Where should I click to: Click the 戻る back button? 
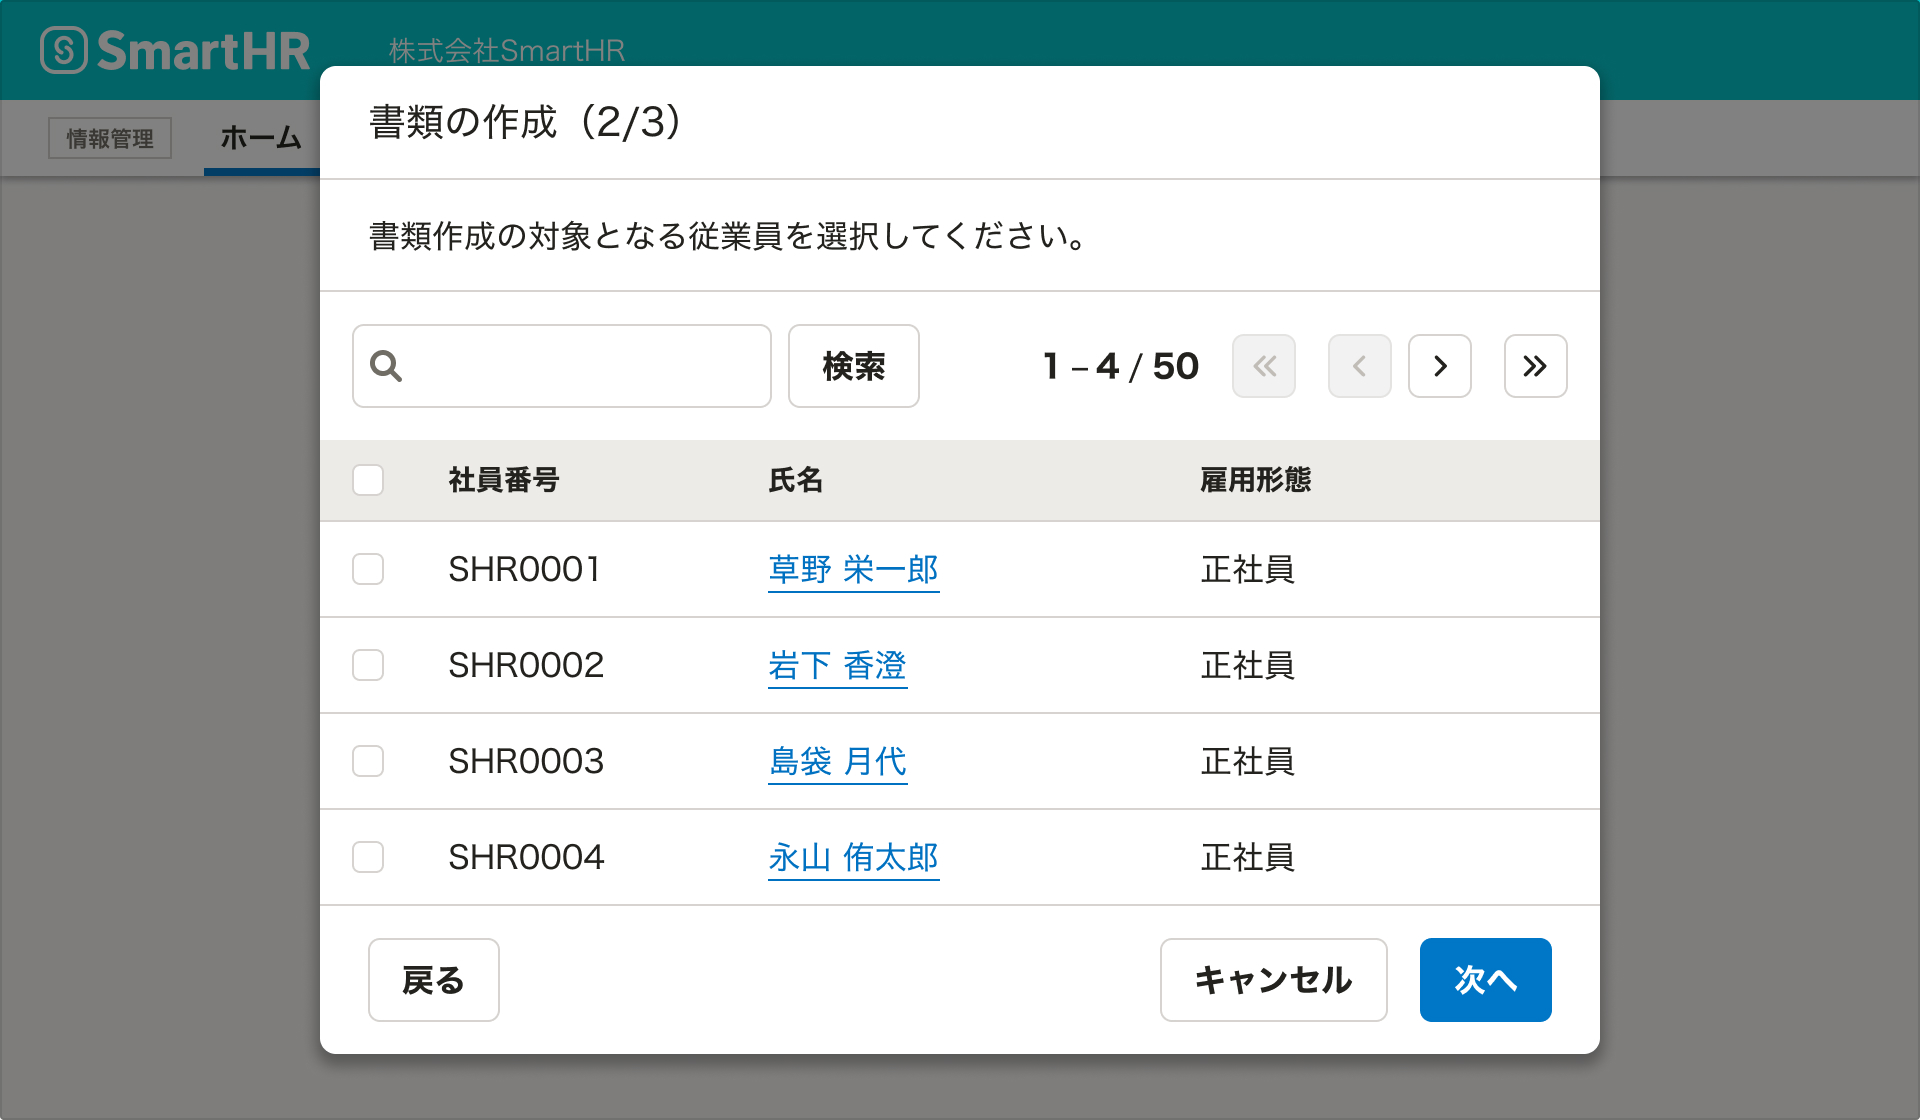point(433,980)
